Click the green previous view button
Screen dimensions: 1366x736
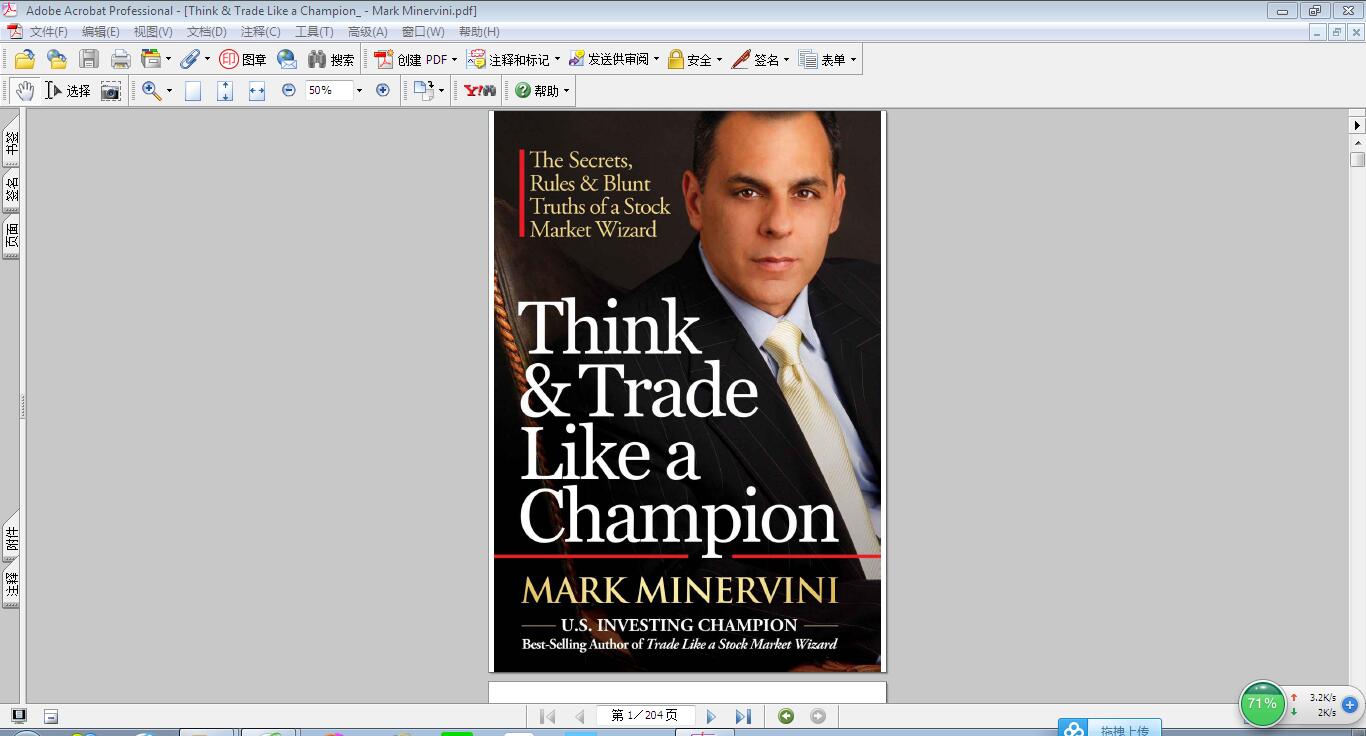tap(786, 716)
